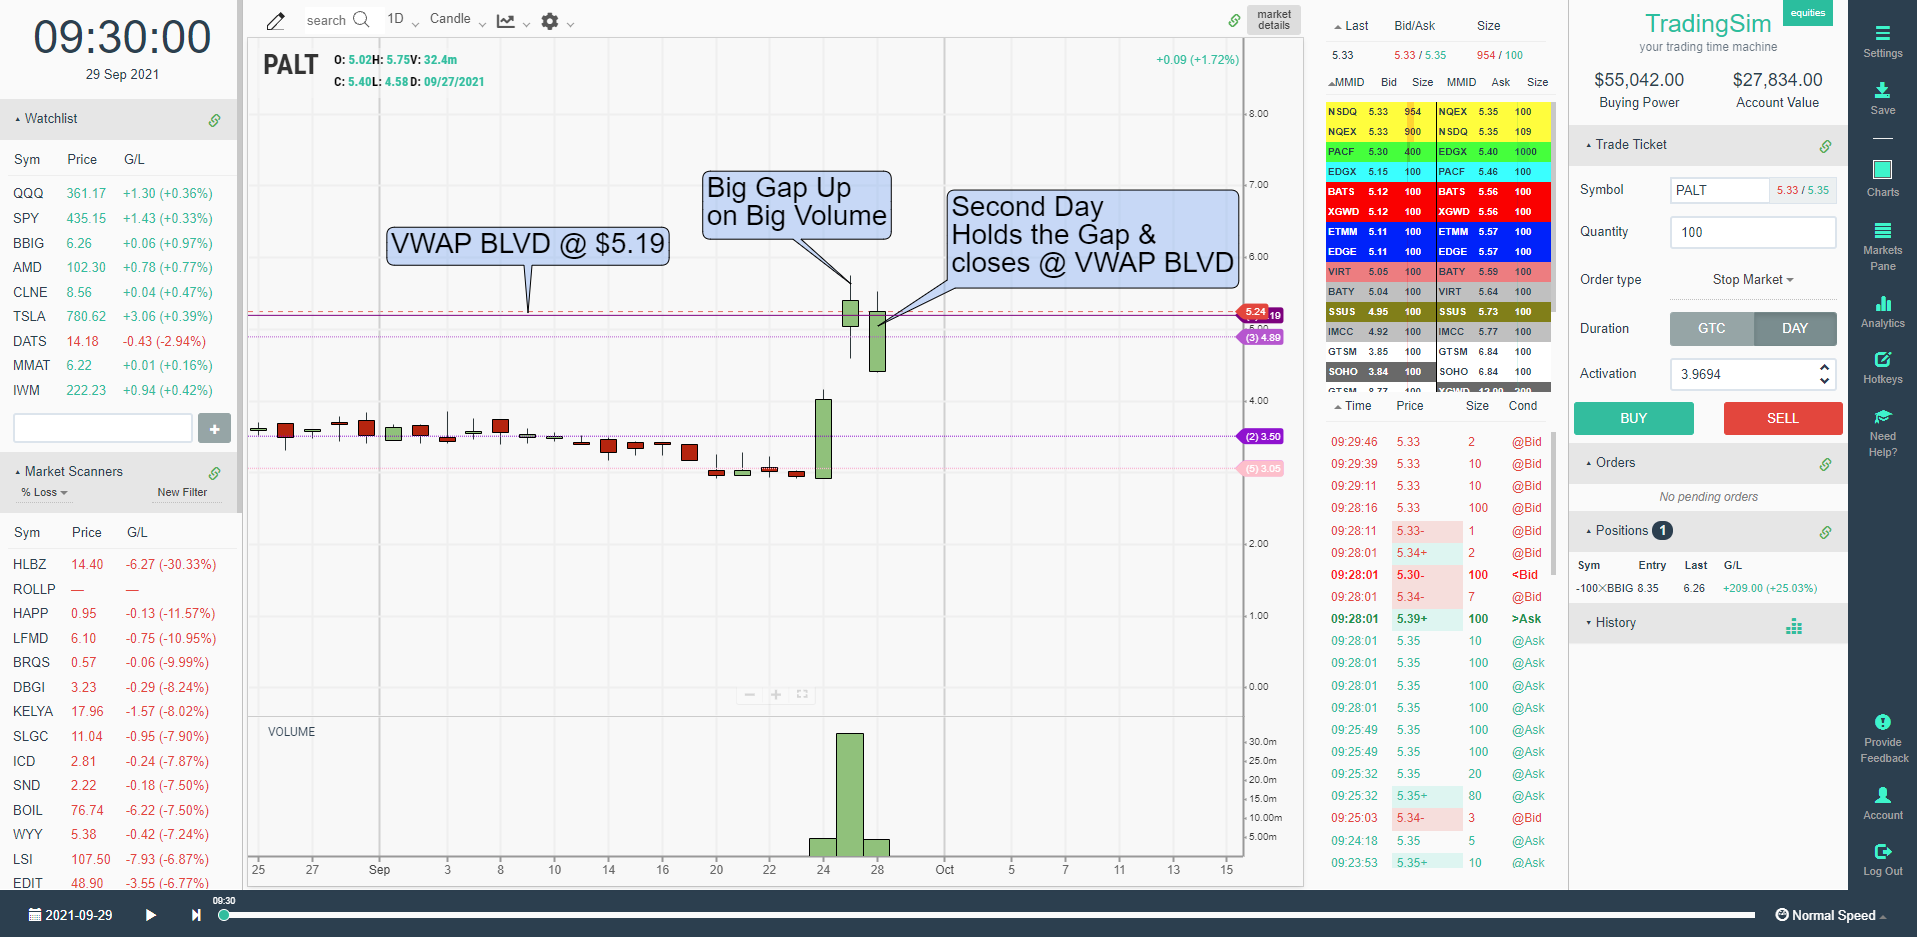Open the Normal Speed playback menu

point(1833,914)
